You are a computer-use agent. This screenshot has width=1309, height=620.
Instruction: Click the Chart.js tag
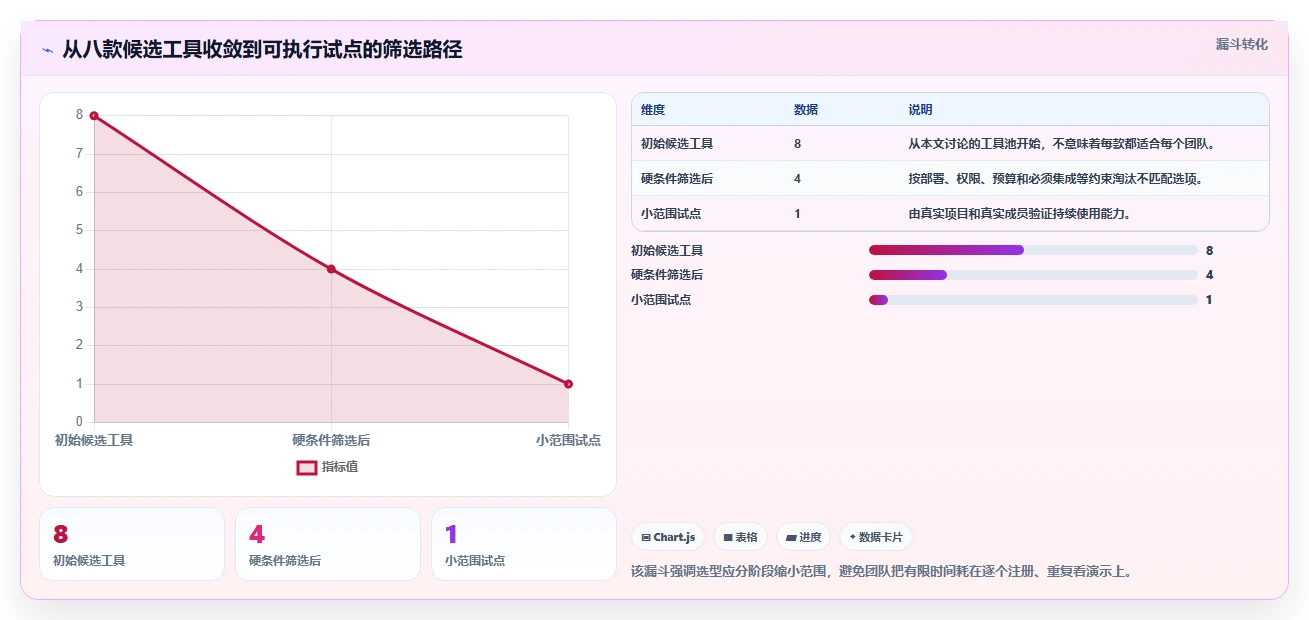[668, 537]
